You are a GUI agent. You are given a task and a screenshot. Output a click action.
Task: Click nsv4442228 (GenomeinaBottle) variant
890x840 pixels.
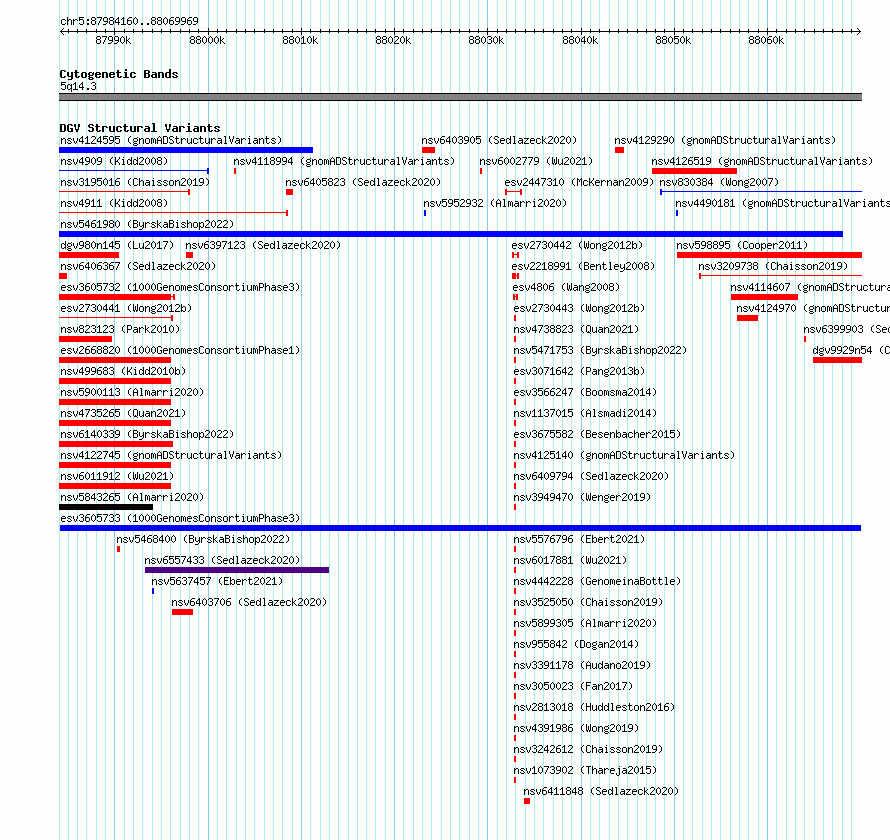(x=597, y=581)
